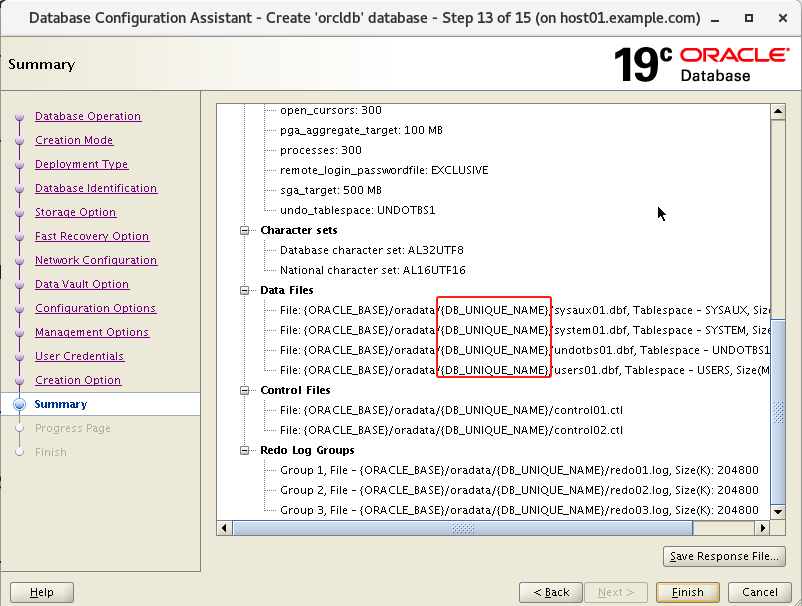Minimize the Database Configuration Assistant window
This screenshot has width=802, height=606.
tap(716, 18)
